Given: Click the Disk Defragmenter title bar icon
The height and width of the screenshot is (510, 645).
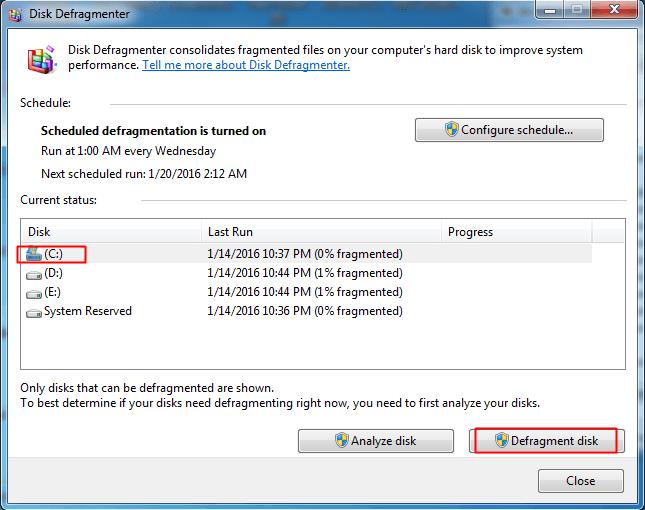Looking at the screenshot, I should tap(15, 14).
